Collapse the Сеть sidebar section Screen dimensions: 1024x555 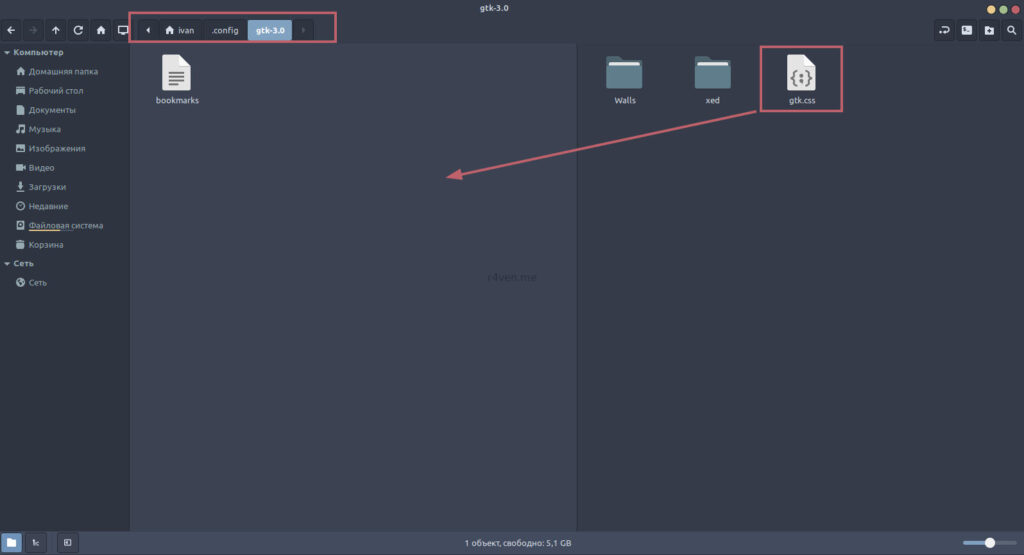coord(8,263)
